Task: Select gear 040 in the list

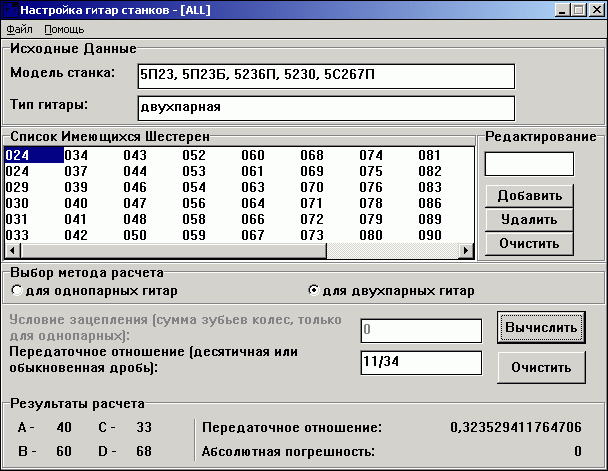Action: point(76,203)
